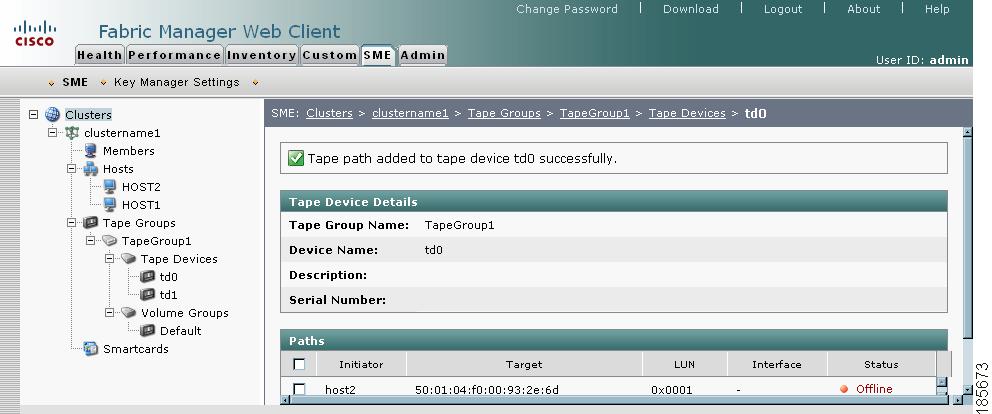
Task: Click the Target column header
Action: 524,364
